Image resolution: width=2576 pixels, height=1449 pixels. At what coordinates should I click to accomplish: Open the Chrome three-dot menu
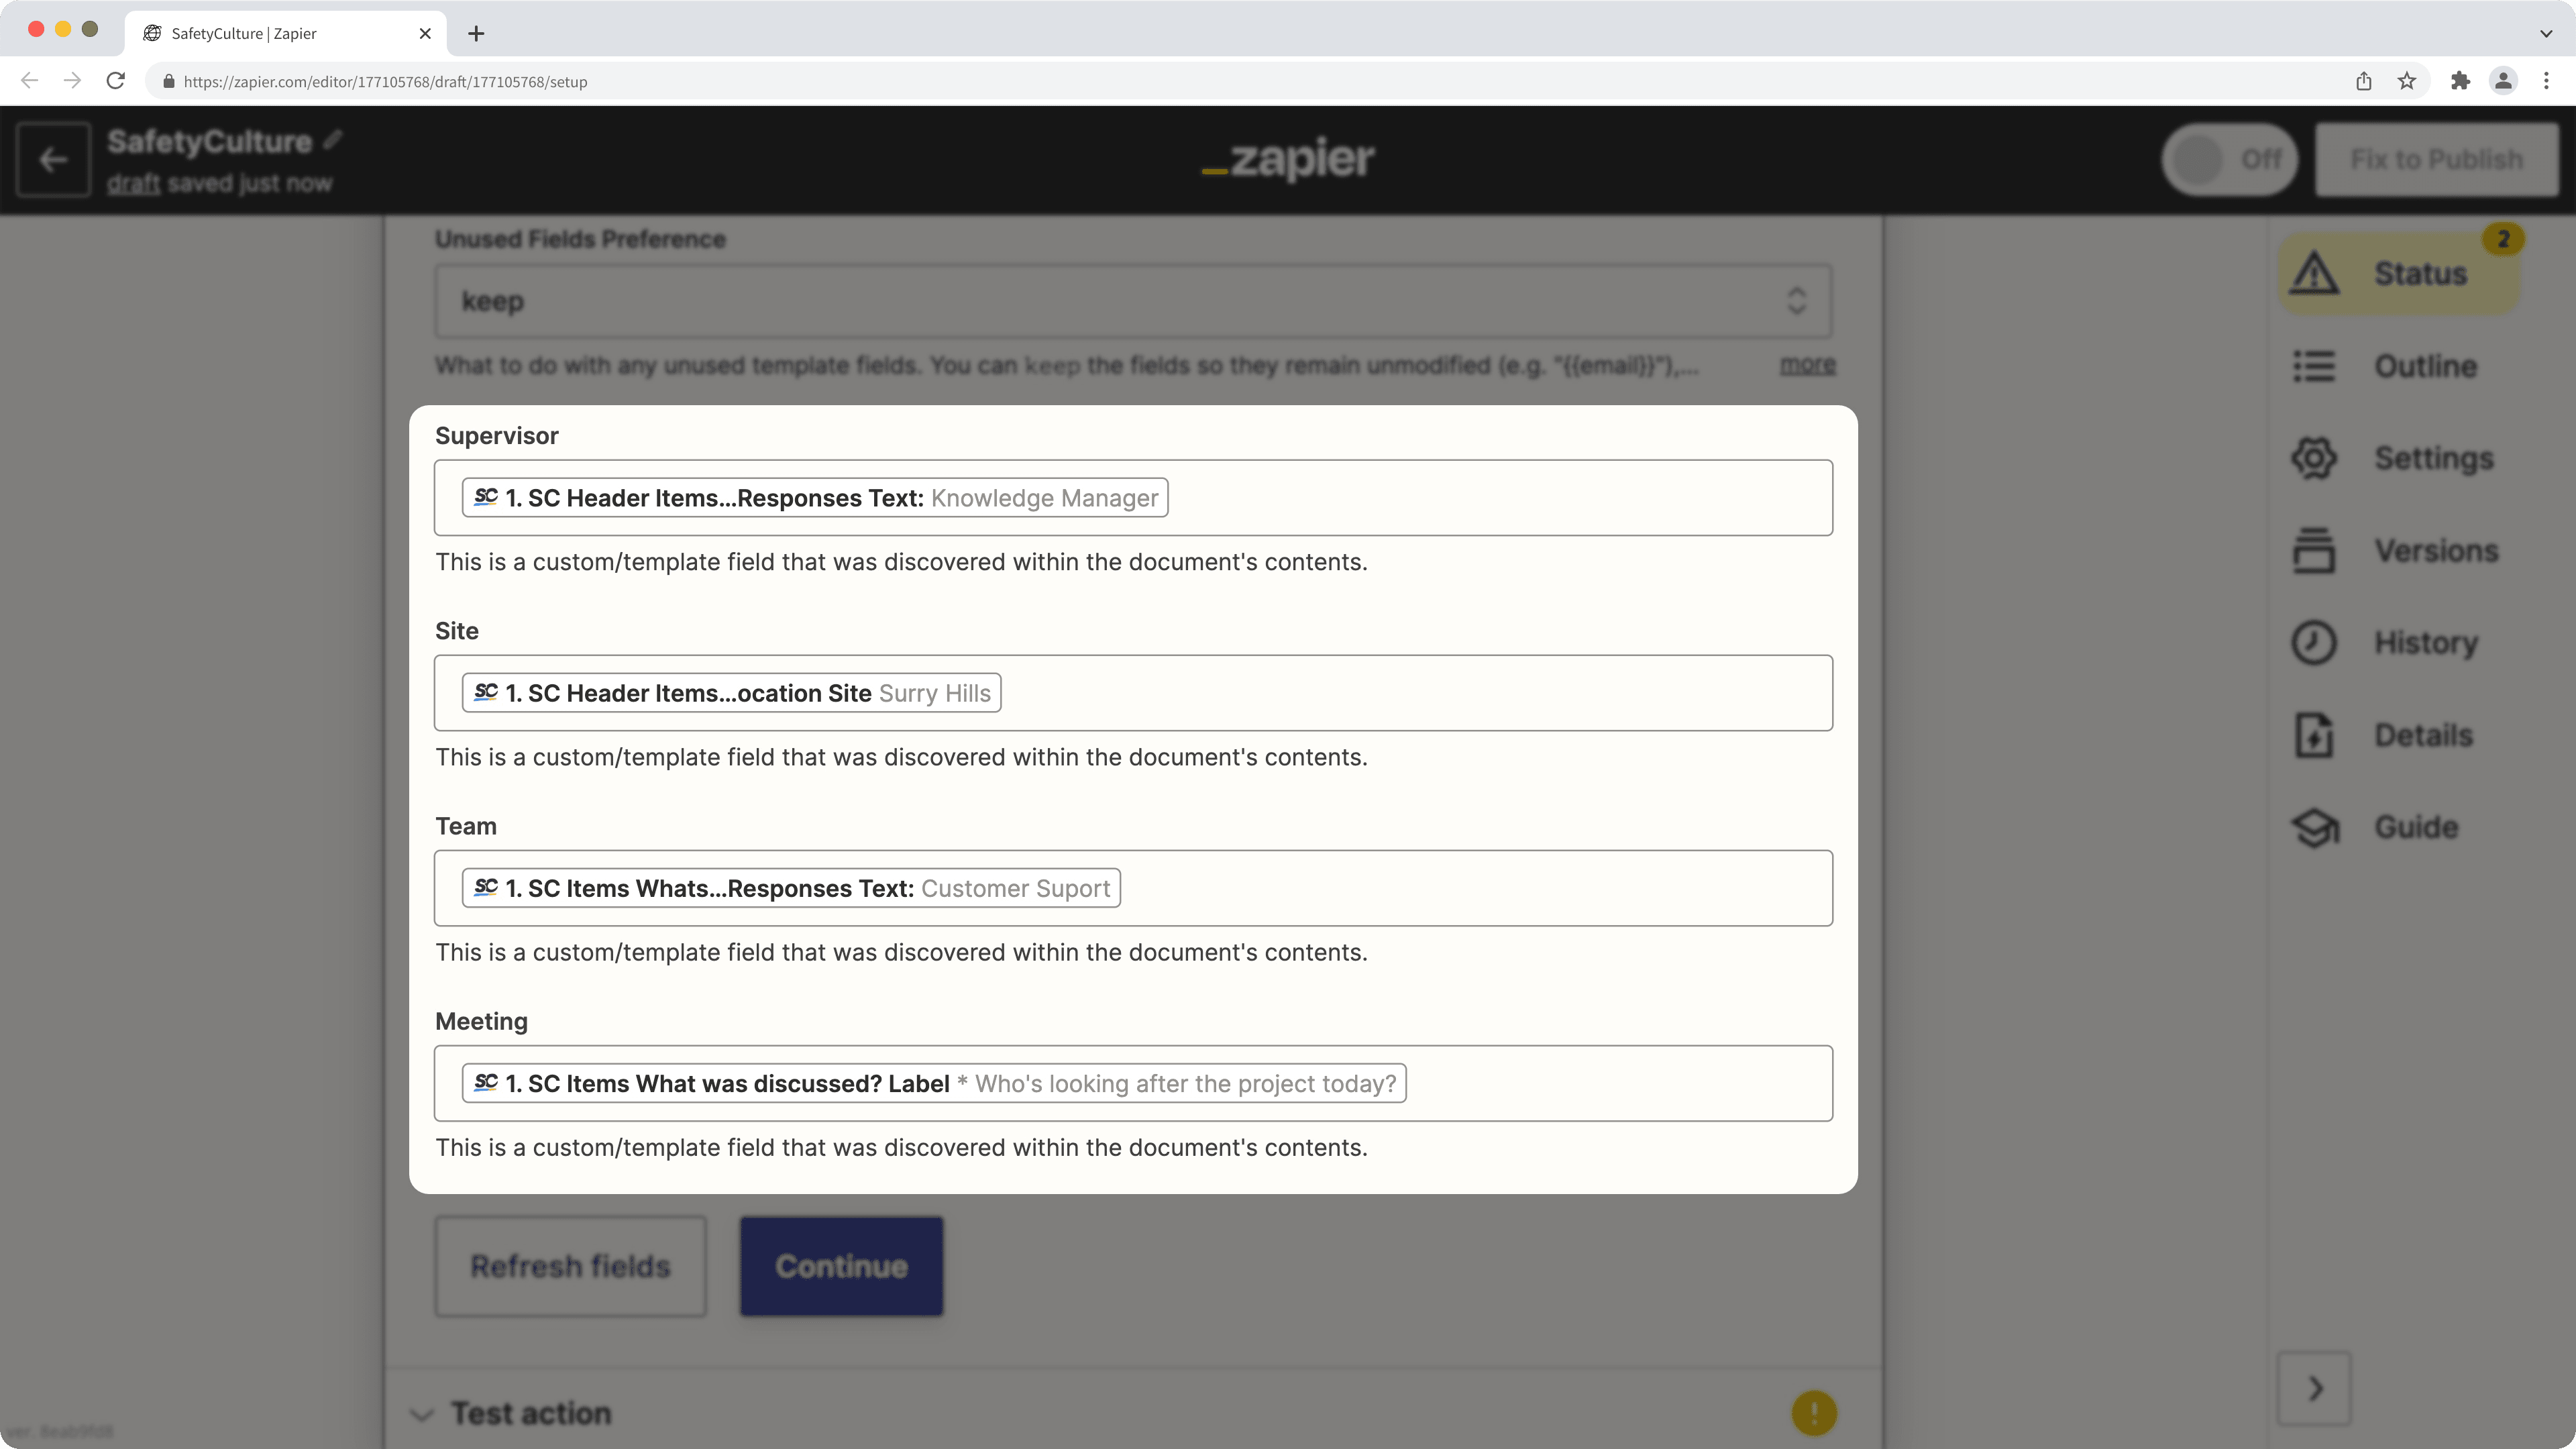2547,81
